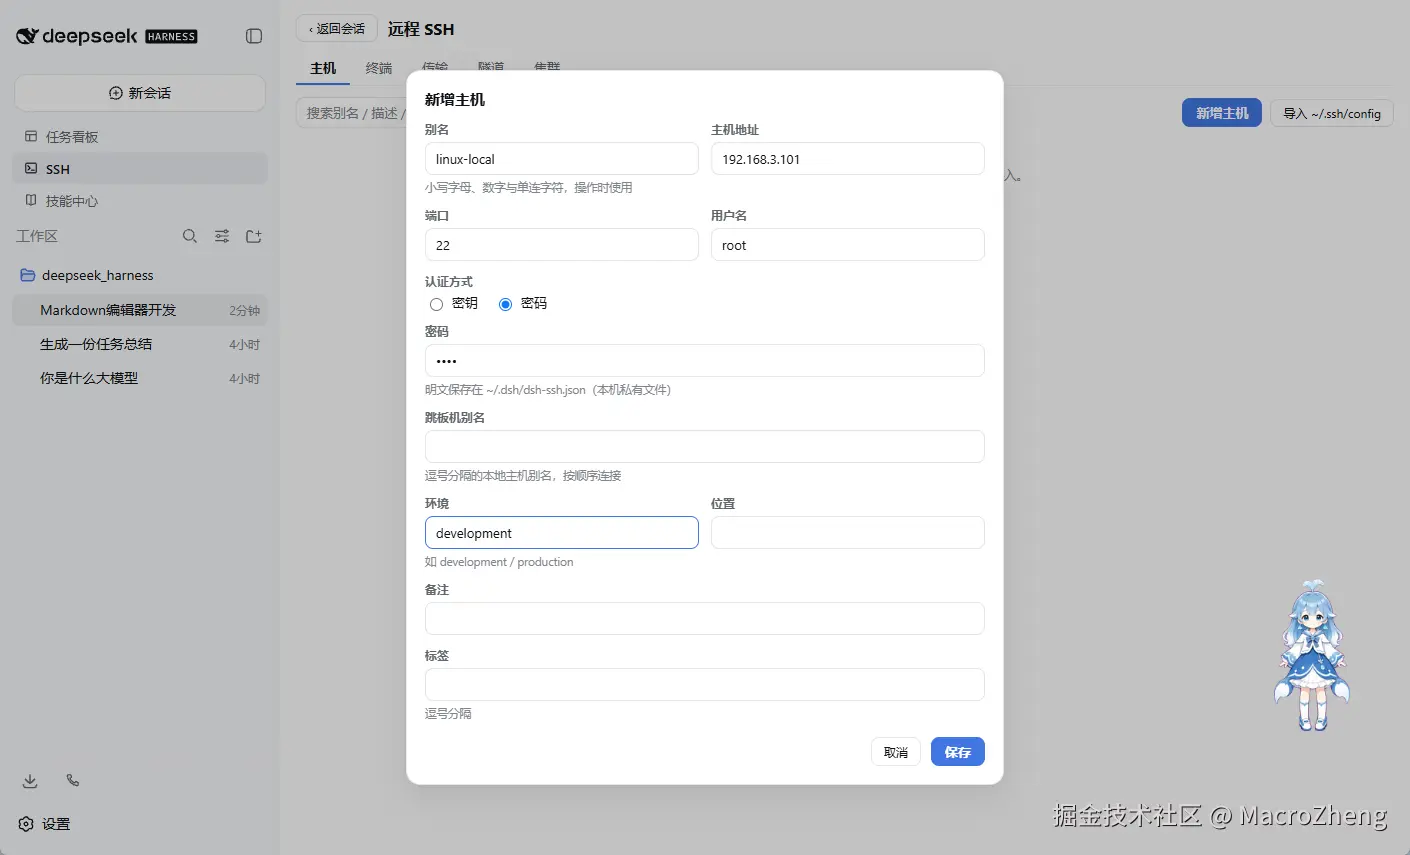The height and width of the screenshot is (855, 1410).
Task: Add a new workspace folder icon
Action: (x=254, y=236)
